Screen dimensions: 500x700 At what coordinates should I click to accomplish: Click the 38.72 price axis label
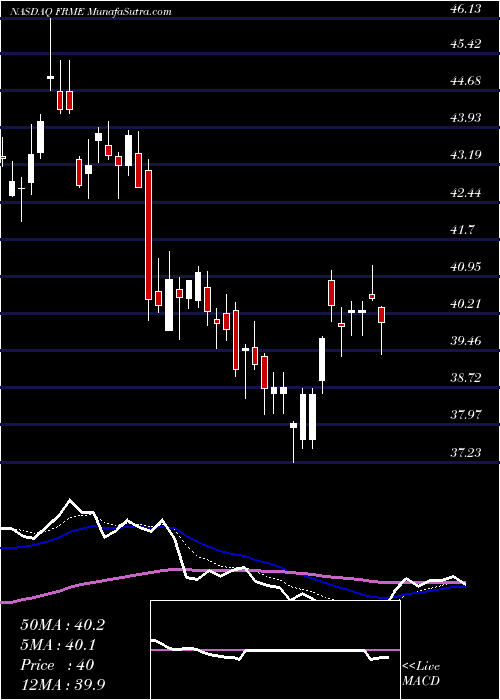click(x=466, y=378)
